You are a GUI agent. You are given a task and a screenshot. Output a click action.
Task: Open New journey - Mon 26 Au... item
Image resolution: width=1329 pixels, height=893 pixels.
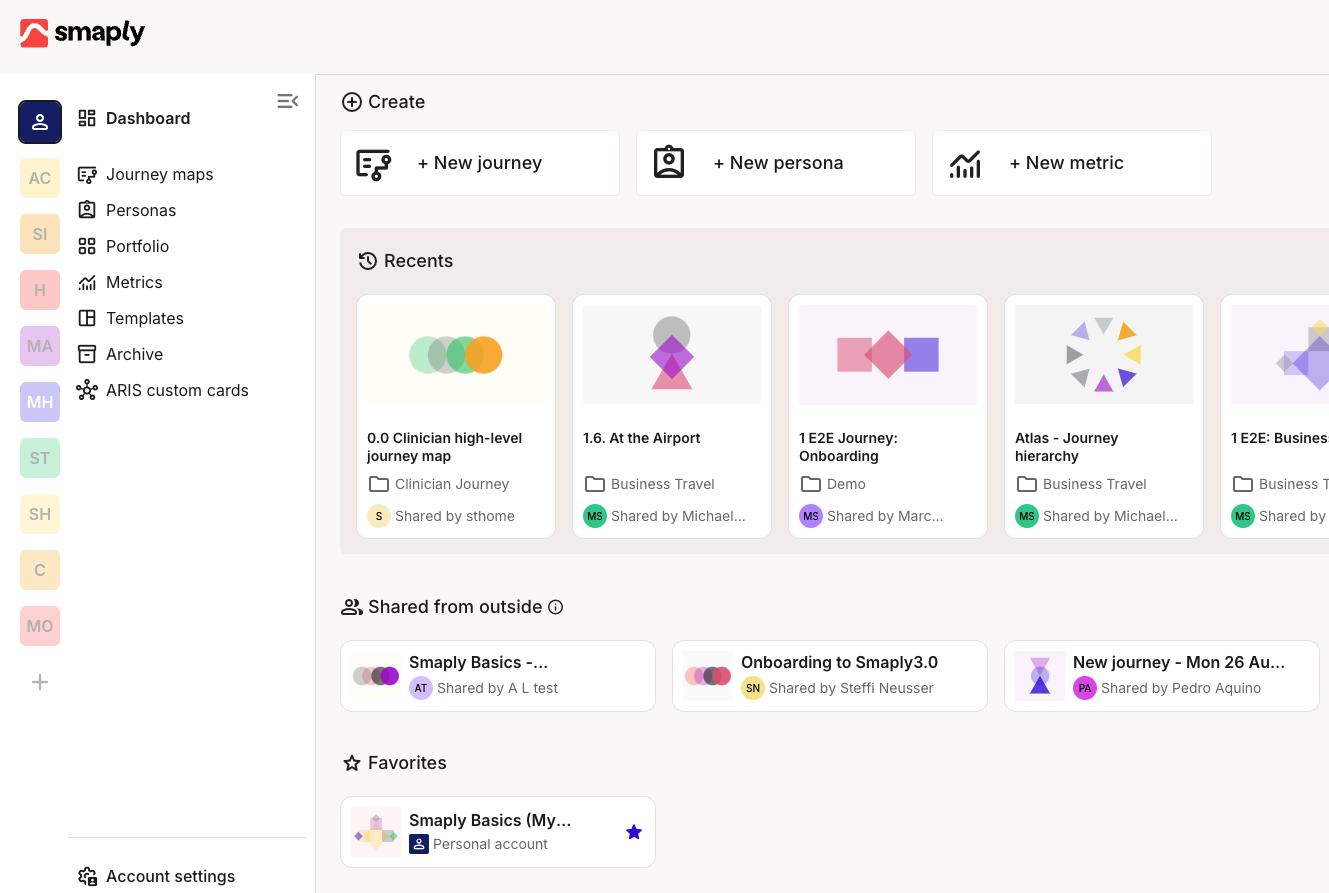(1162, 676)
